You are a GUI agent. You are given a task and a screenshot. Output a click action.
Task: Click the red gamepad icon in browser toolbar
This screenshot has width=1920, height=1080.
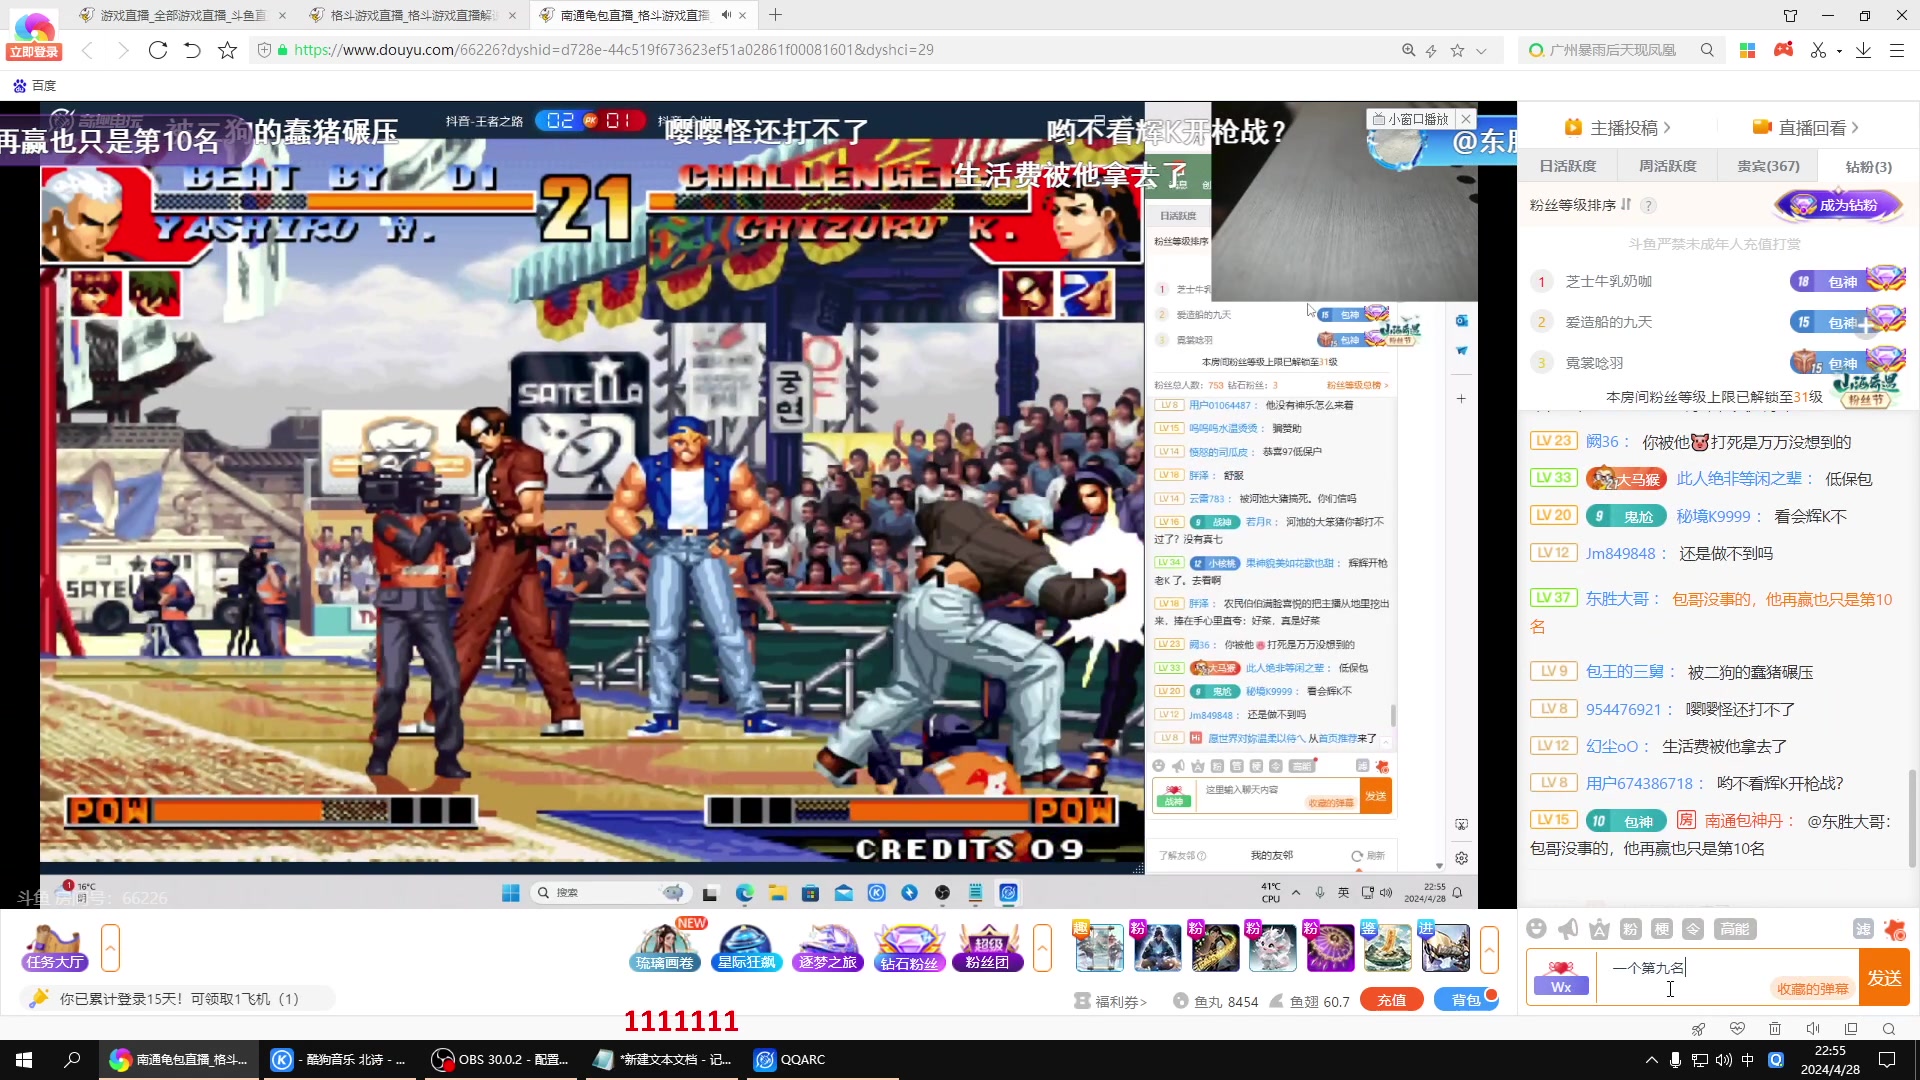(1783, 50)
